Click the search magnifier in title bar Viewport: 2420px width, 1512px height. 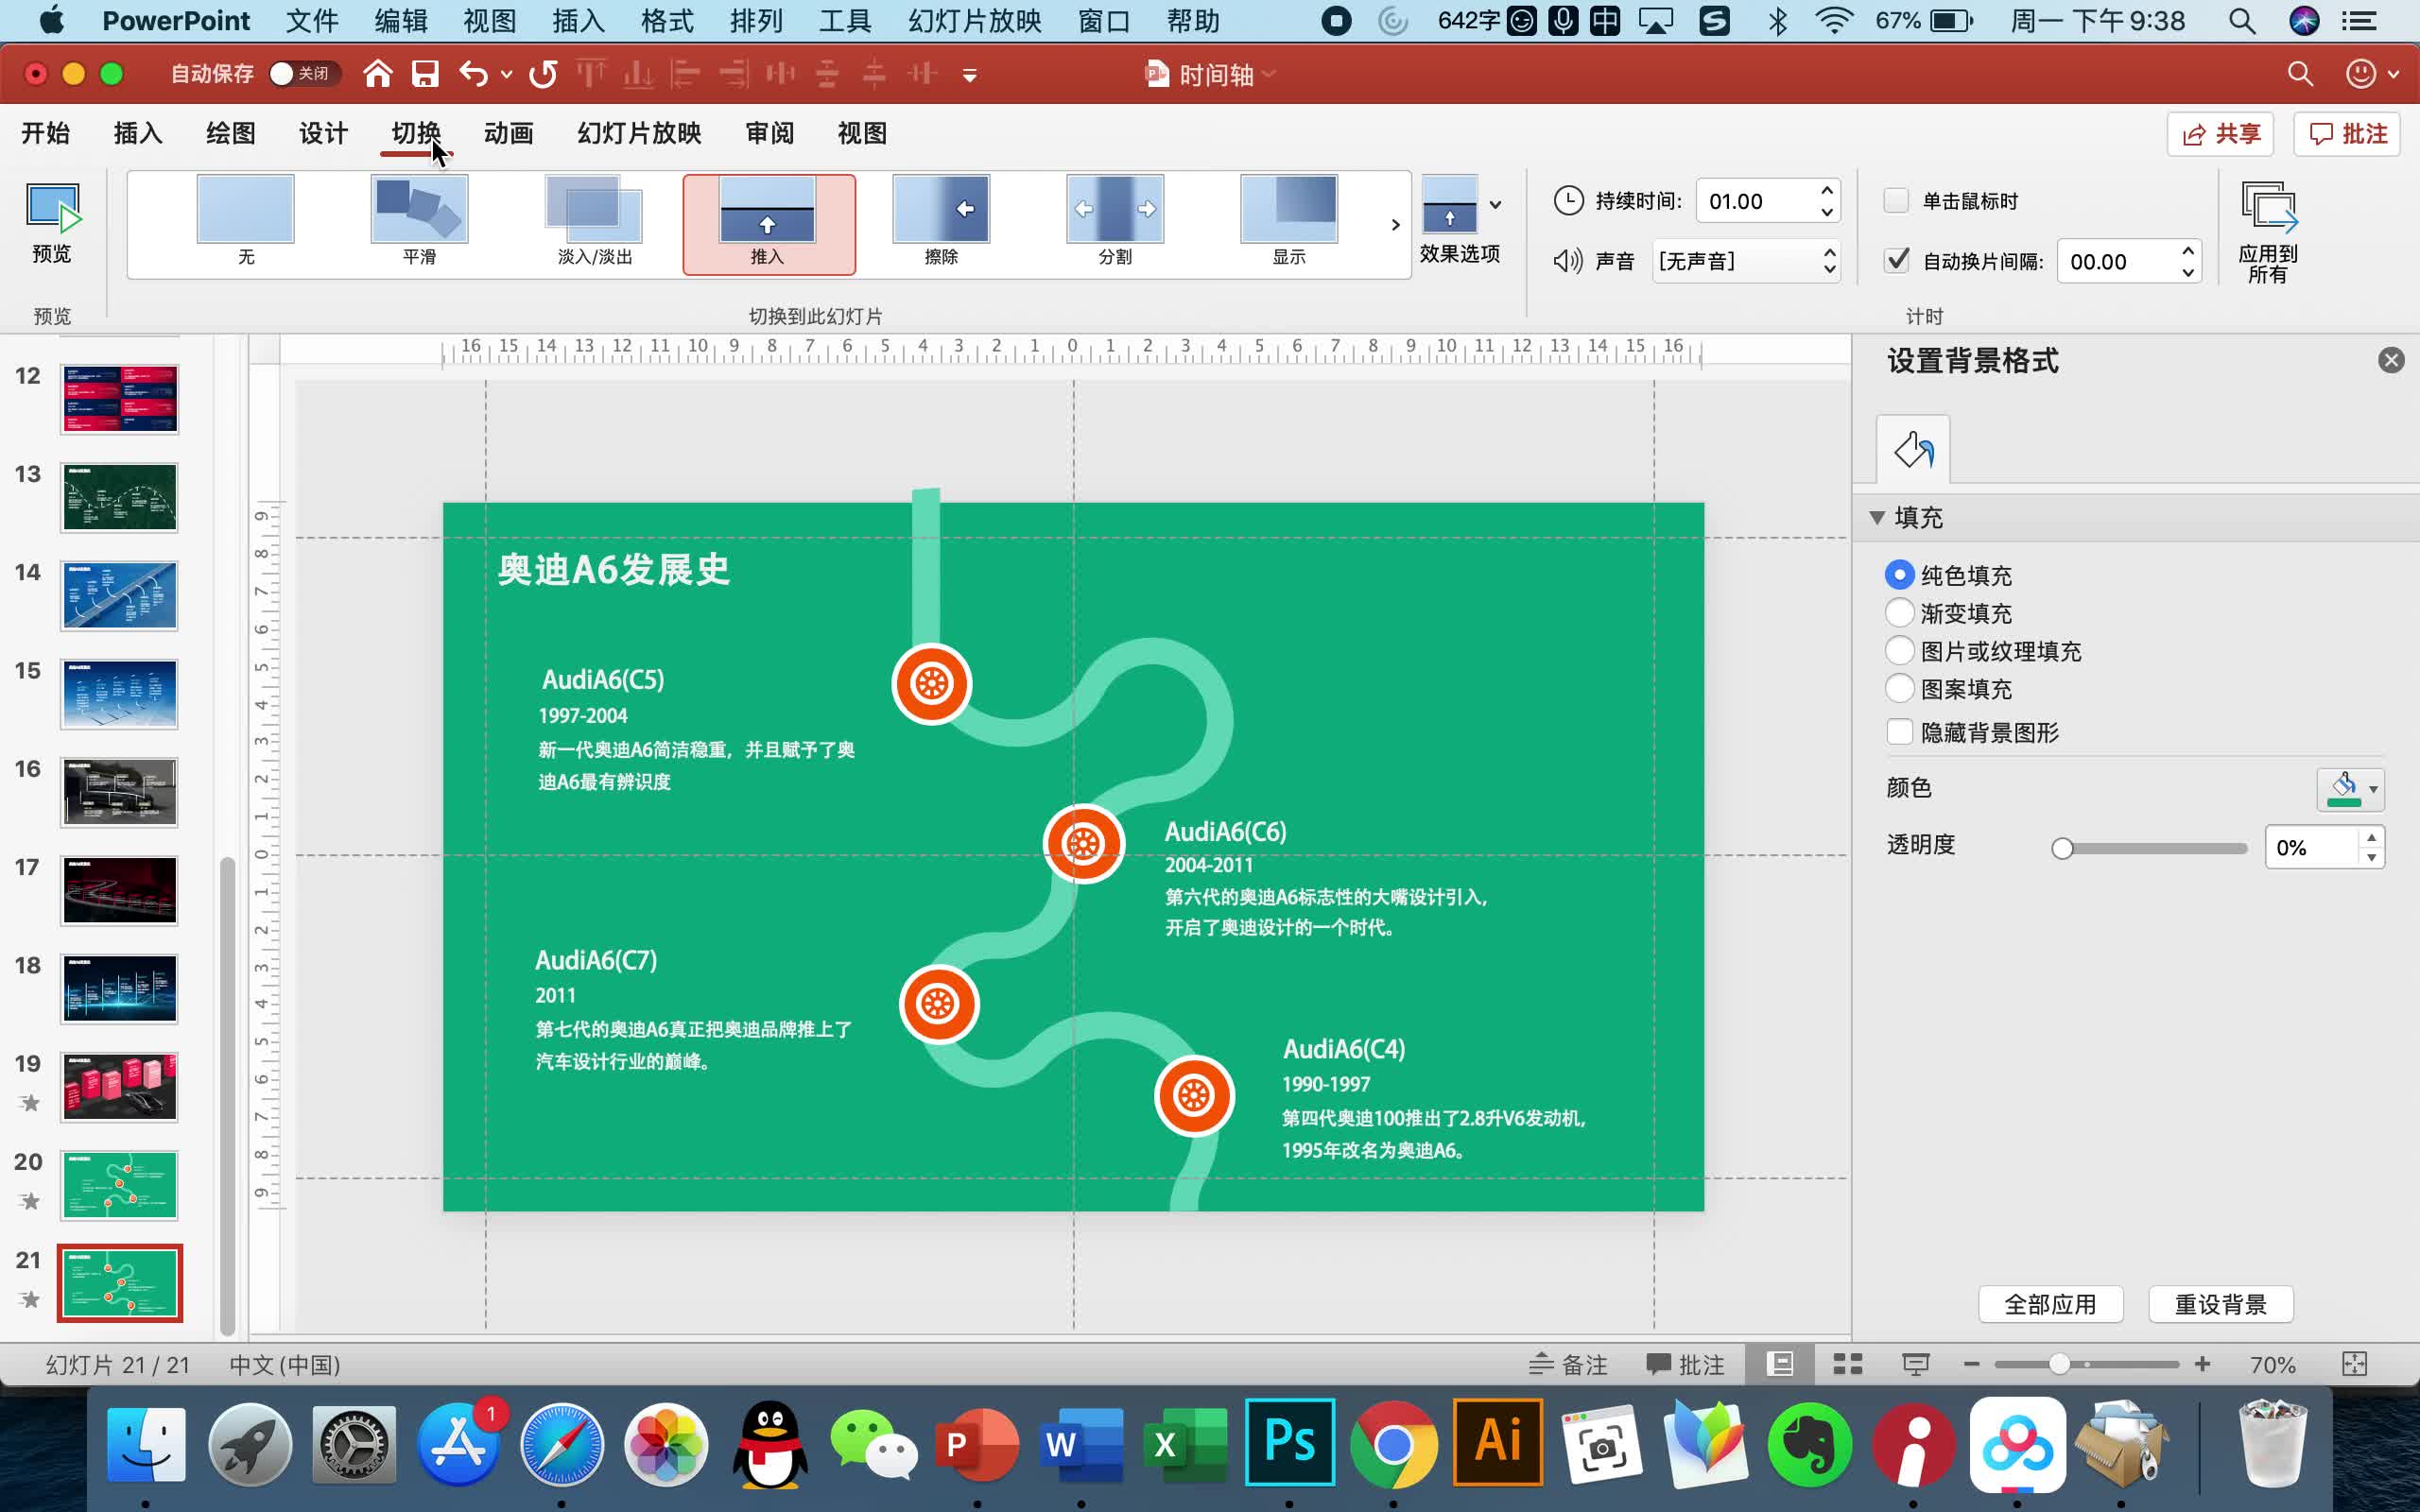tap(2300, 74)
